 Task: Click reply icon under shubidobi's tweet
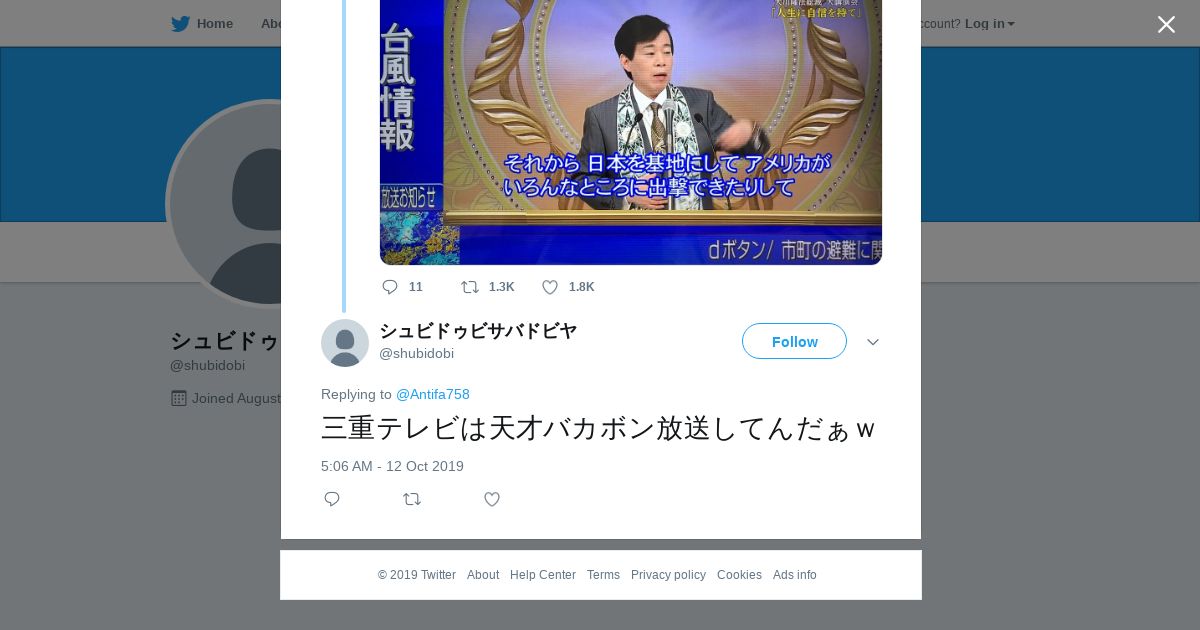(332, 499)
